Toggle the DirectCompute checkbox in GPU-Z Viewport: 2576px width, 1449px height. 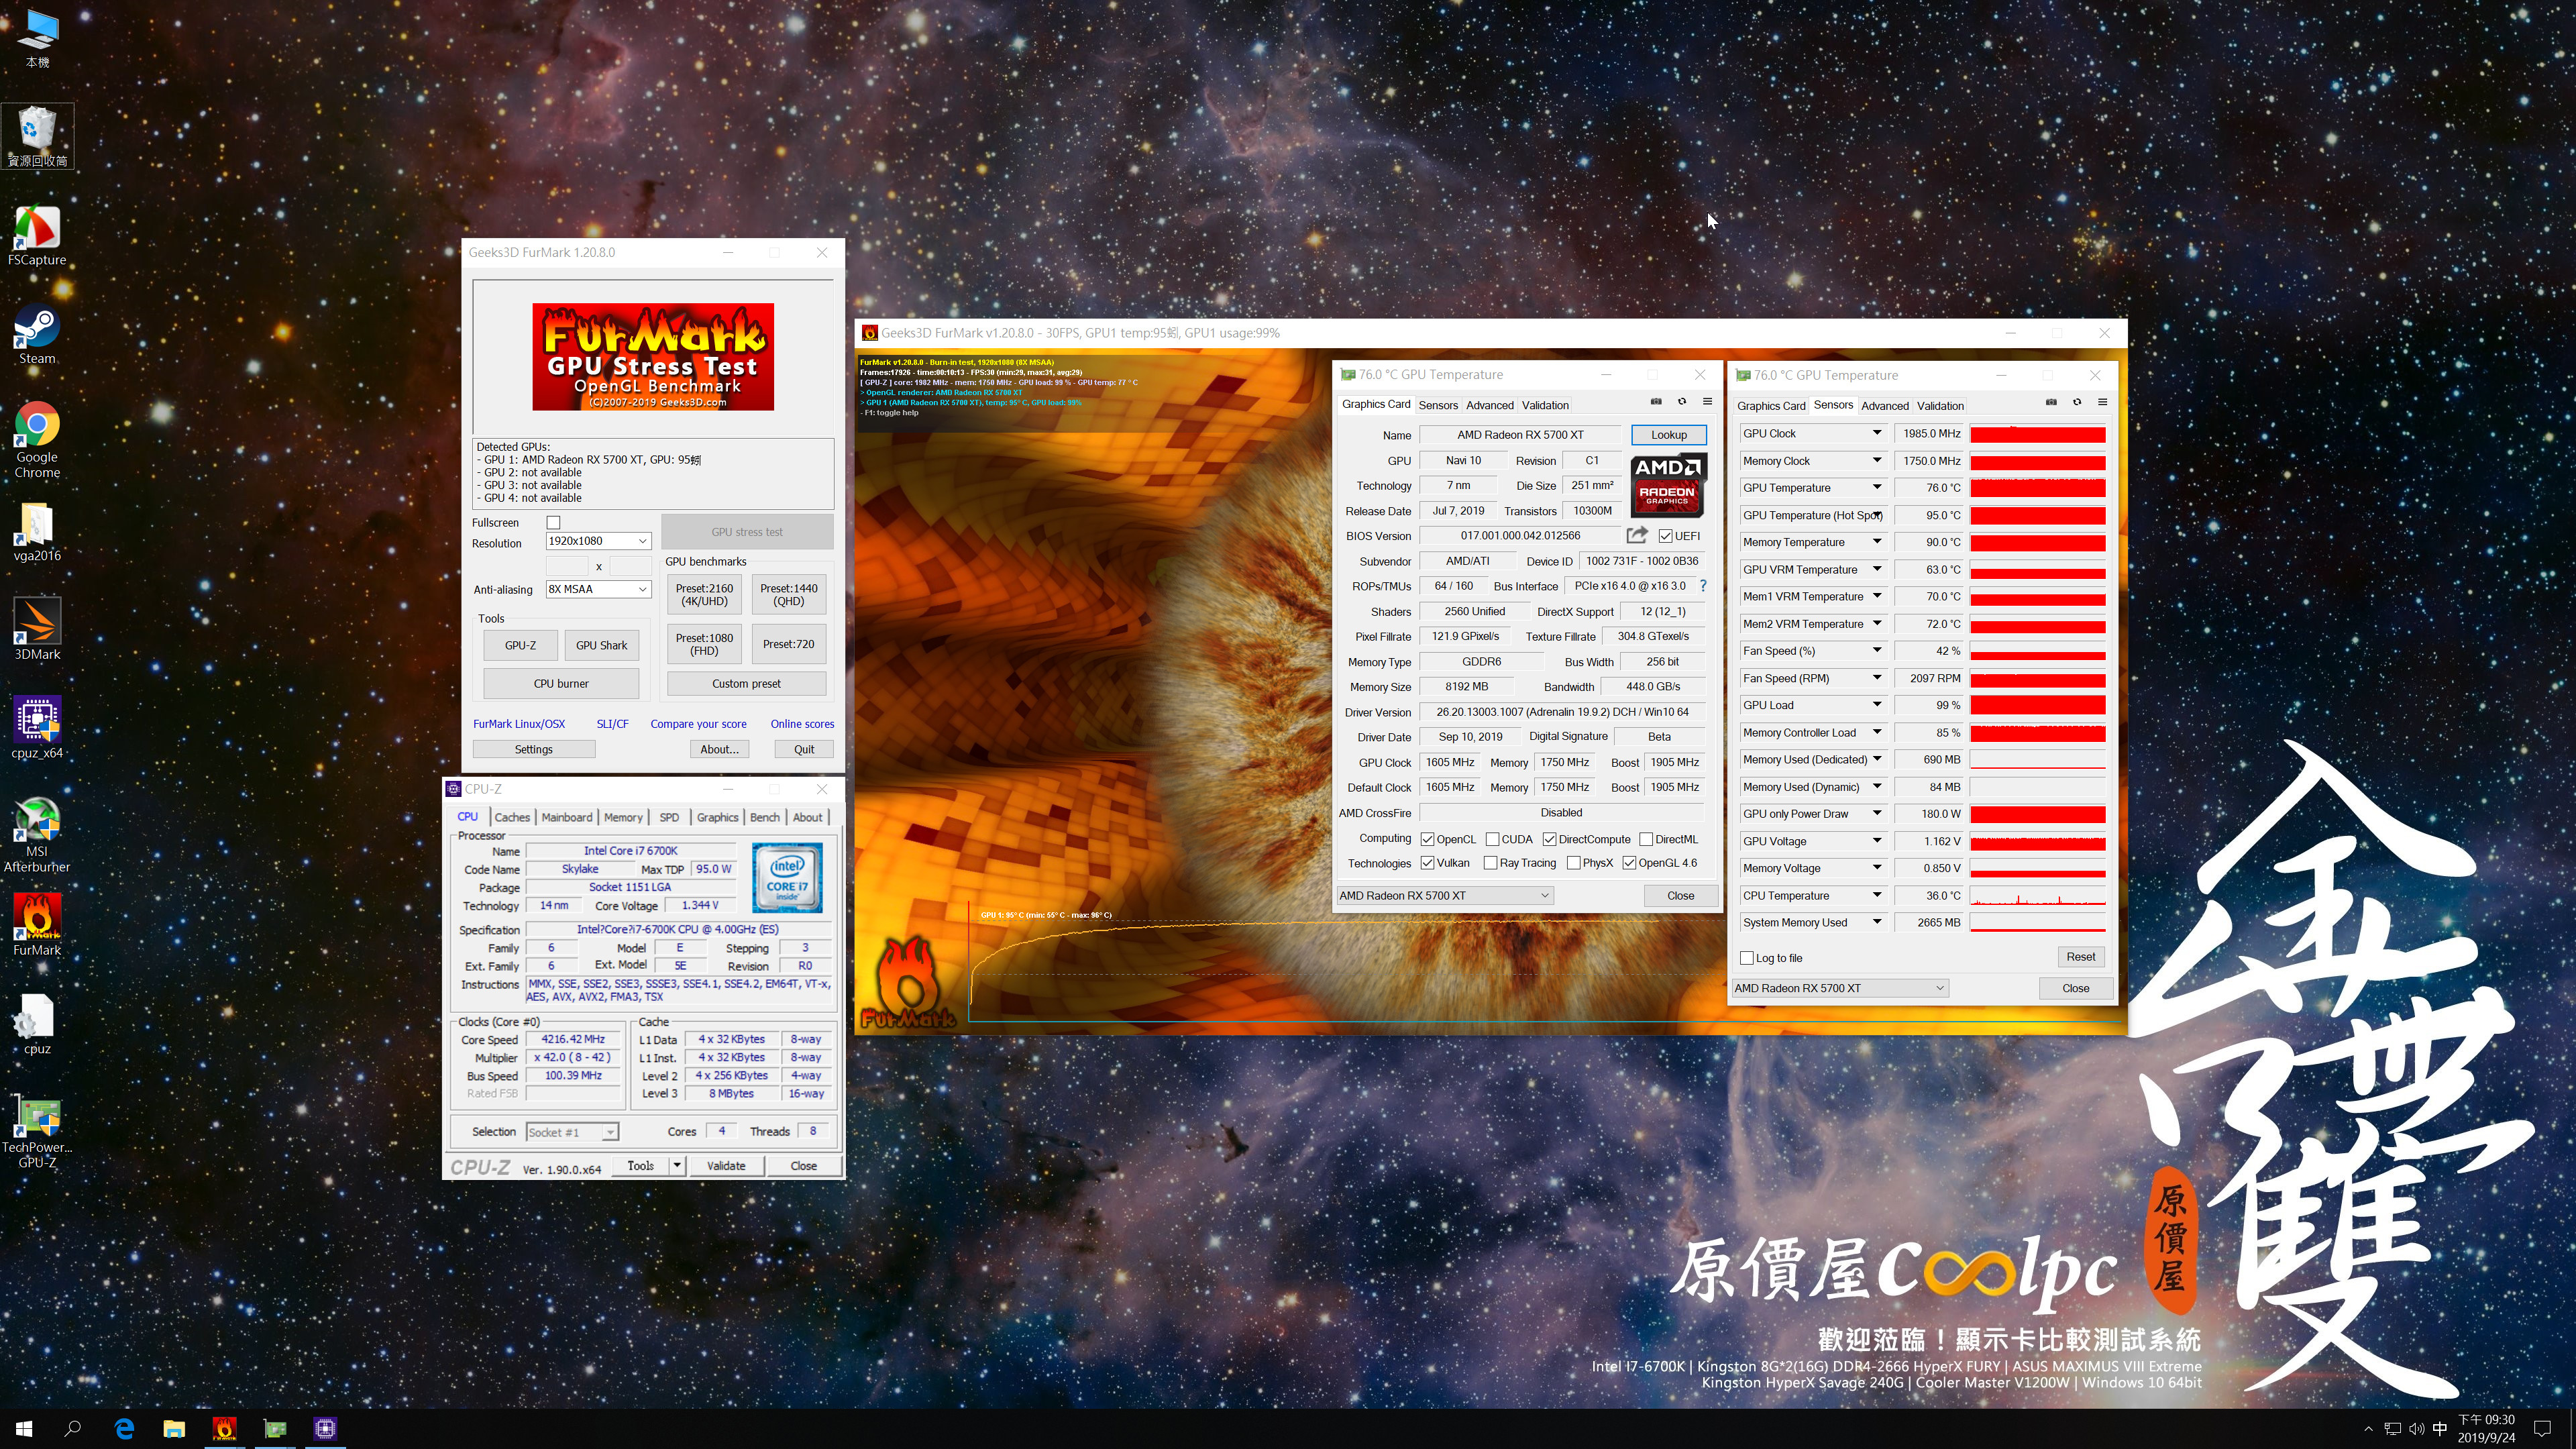pyautogui.click(x=1549, y=839)
